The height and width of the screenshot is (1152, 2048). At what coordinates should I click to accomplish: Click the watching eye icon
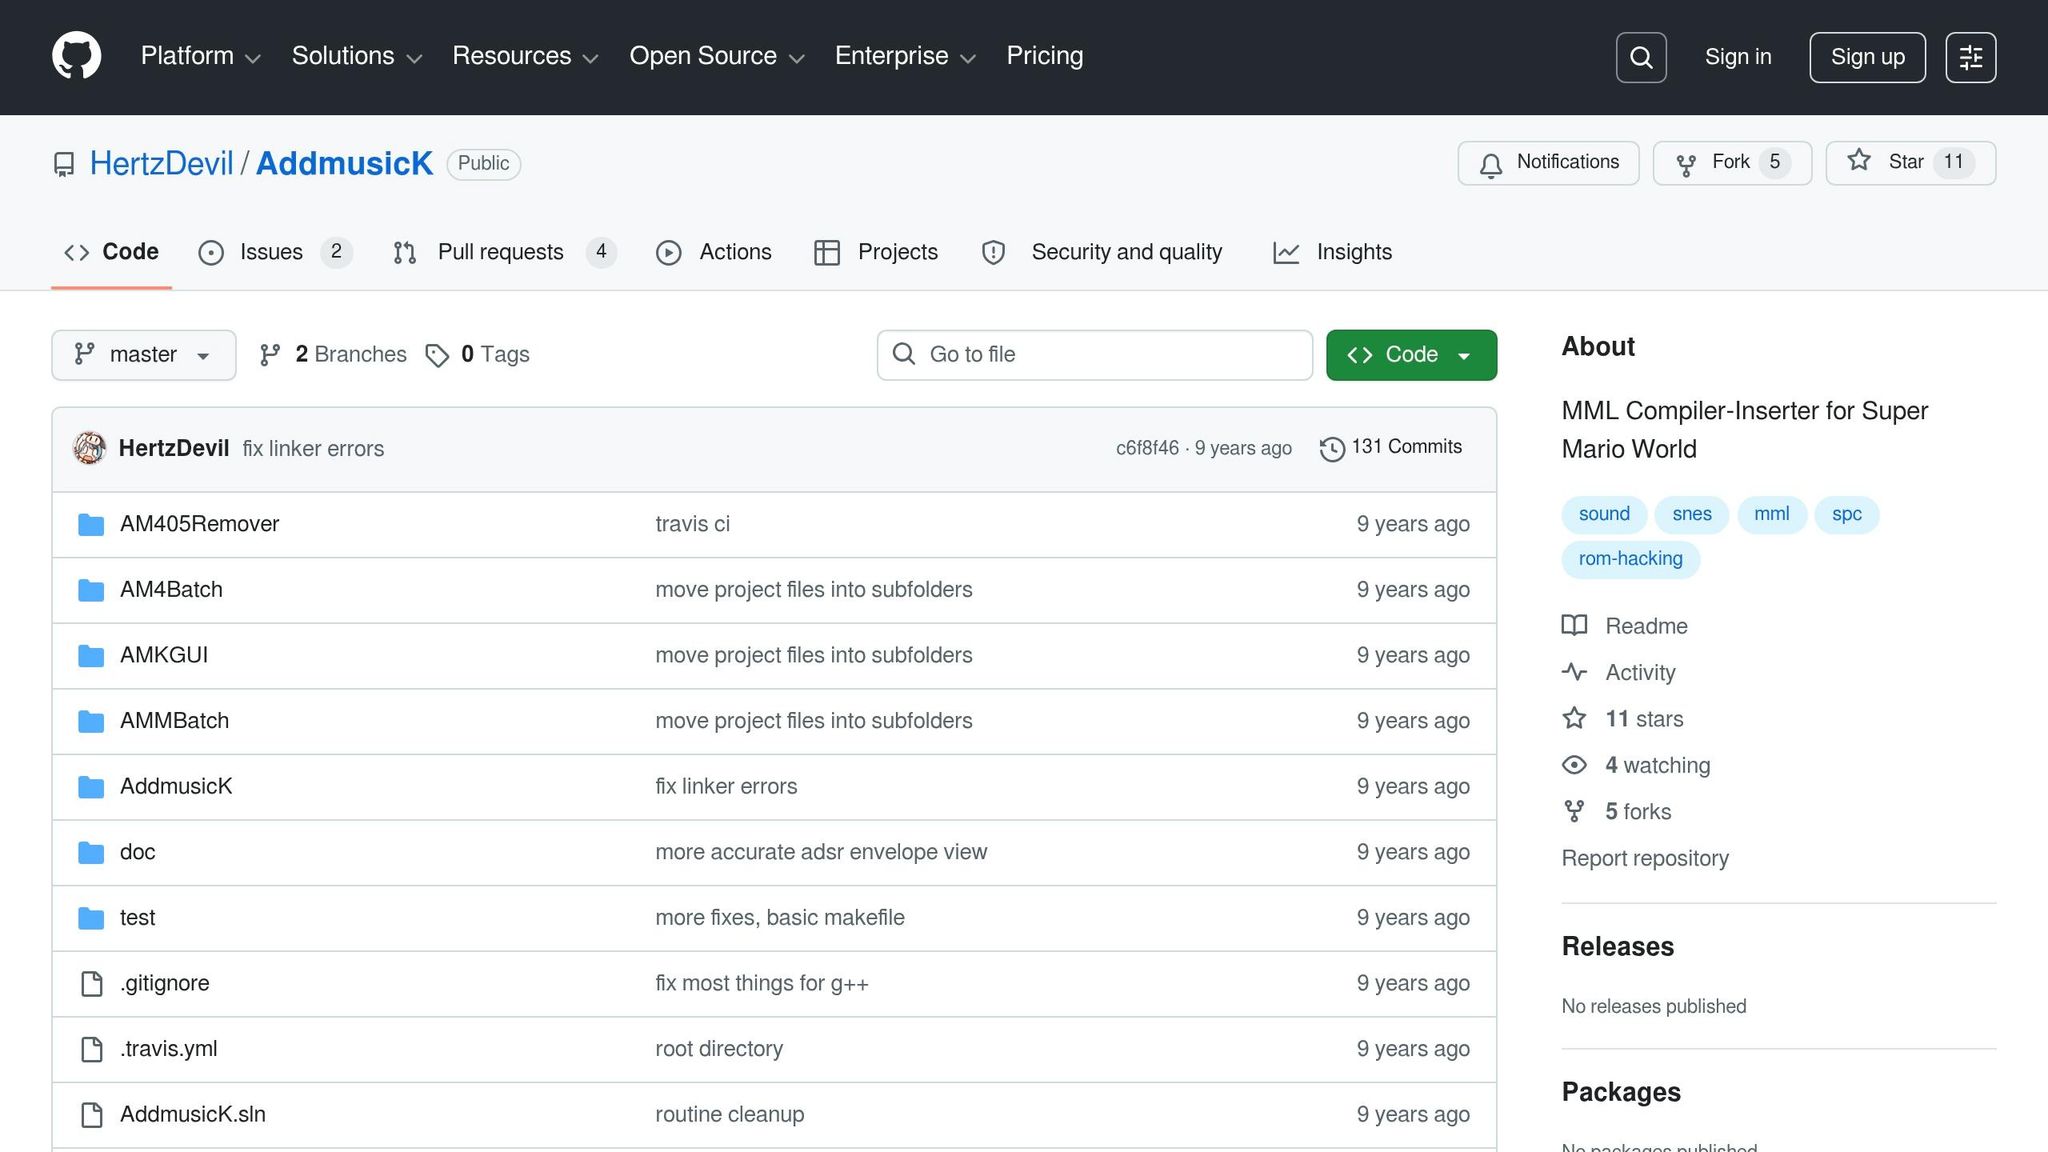coord(1575,765)
